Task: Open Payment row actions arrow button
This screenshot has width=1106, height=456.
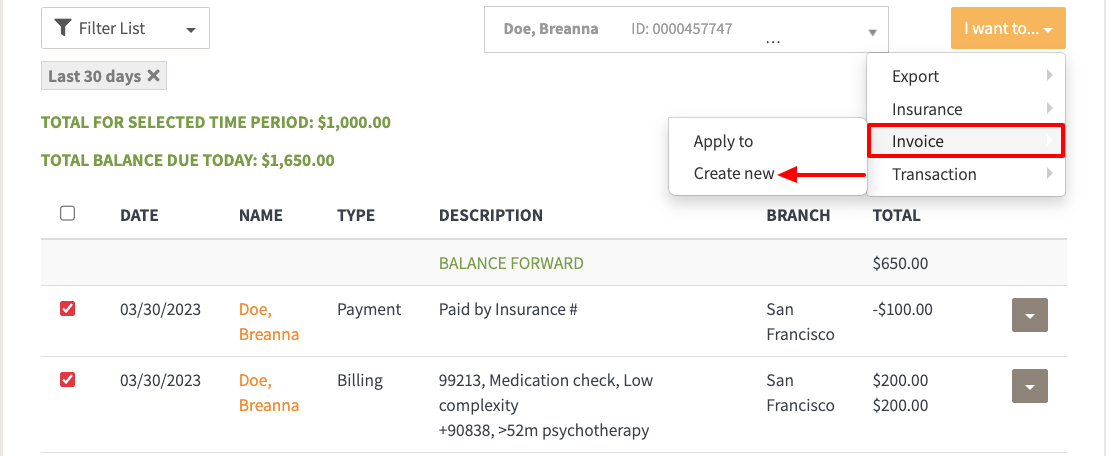Action: tap(1030, 316)
